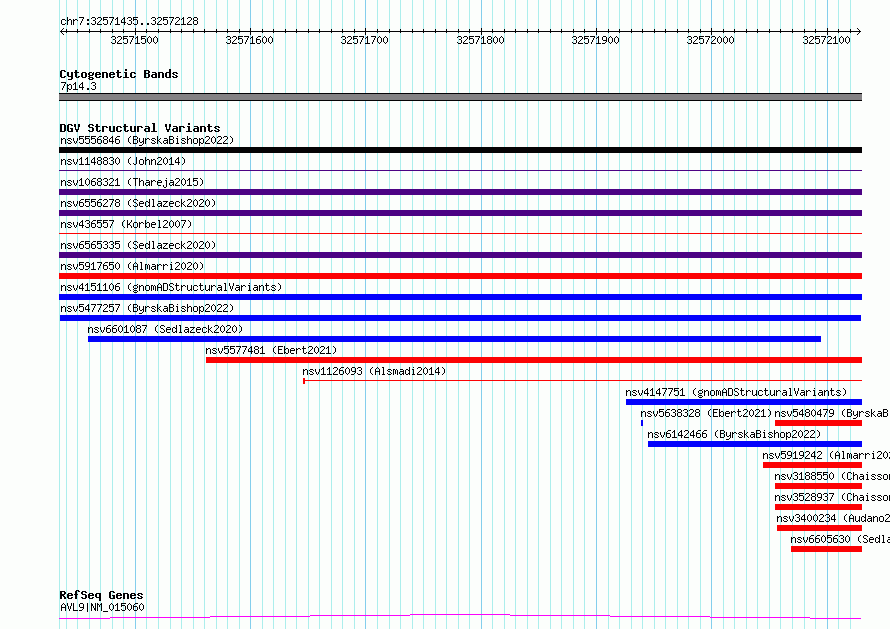
Task: Click blue bar of nsv4151106
Action: pos(460,297)
